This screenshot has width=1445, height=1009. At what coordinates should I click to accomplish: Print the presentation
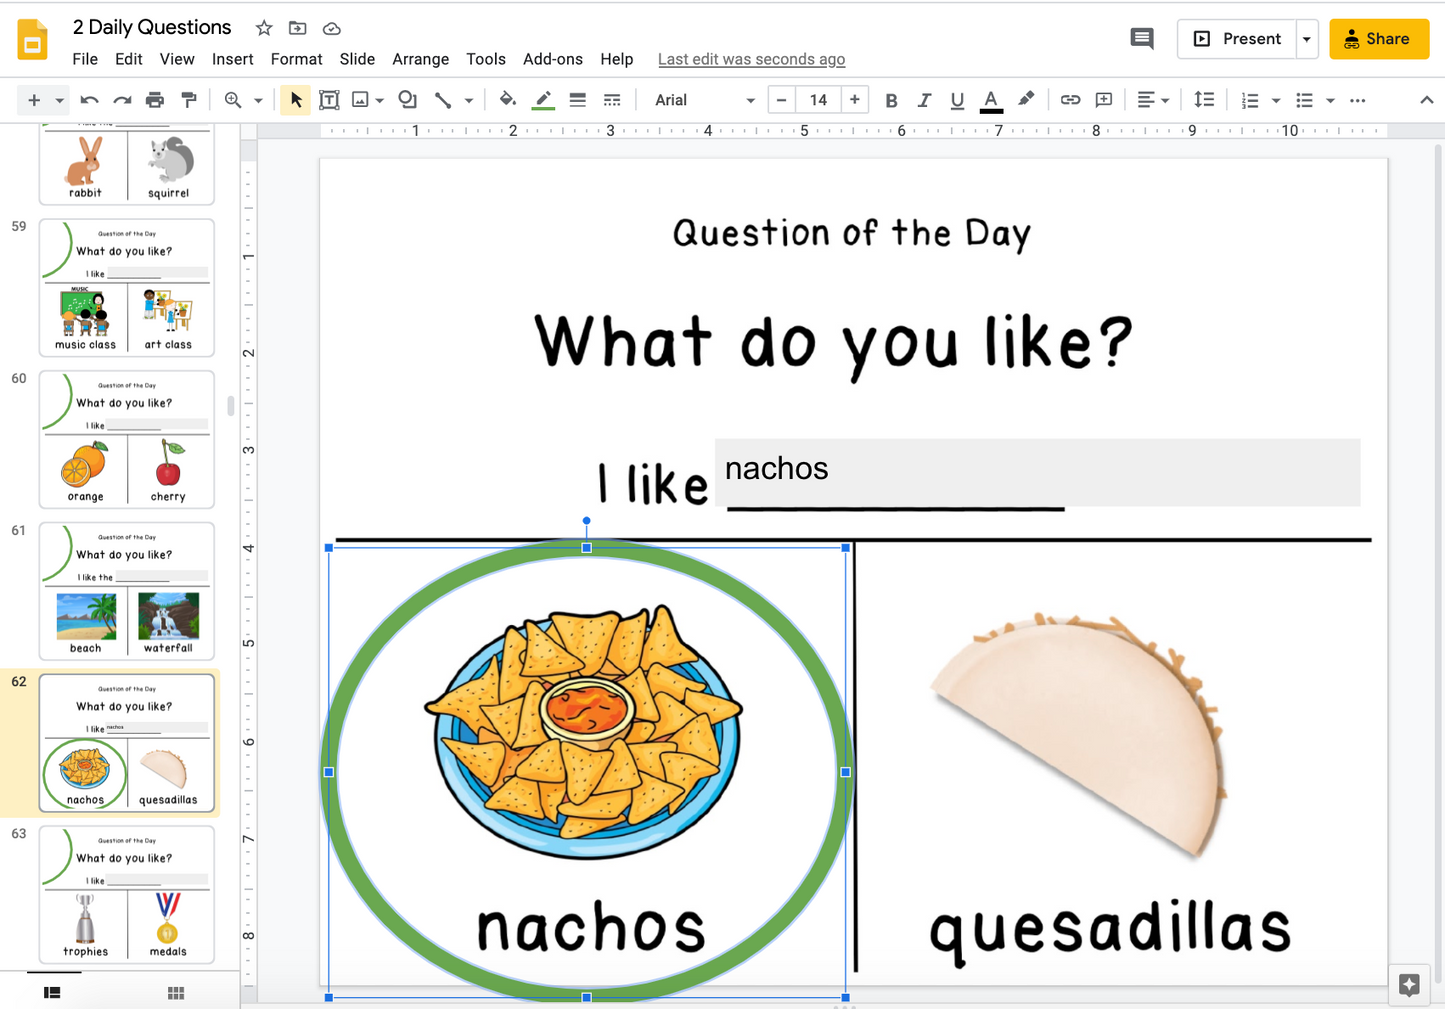(x=155, y=99)
